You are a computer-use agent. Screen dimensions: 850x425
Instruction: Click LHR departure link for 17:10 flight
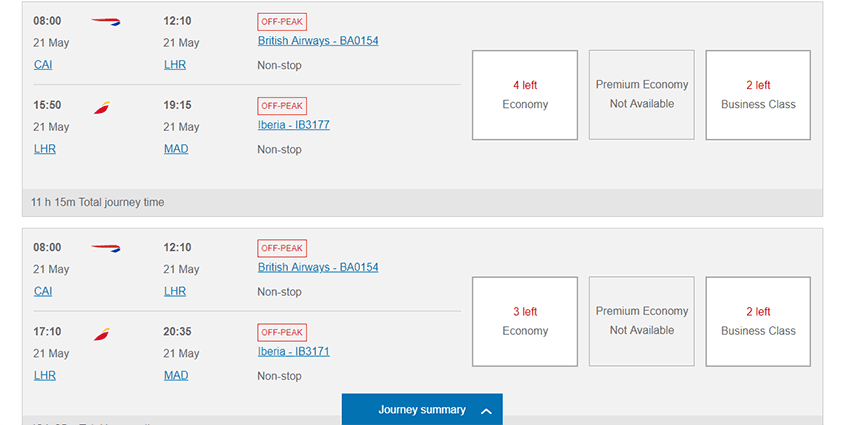tap(45, 375)
